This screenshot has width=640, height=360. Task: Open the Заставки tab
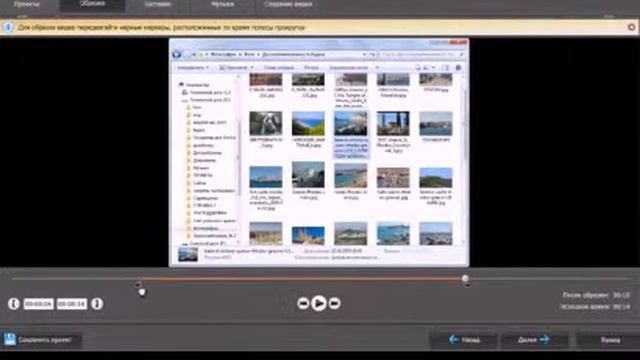click(157, 5)
